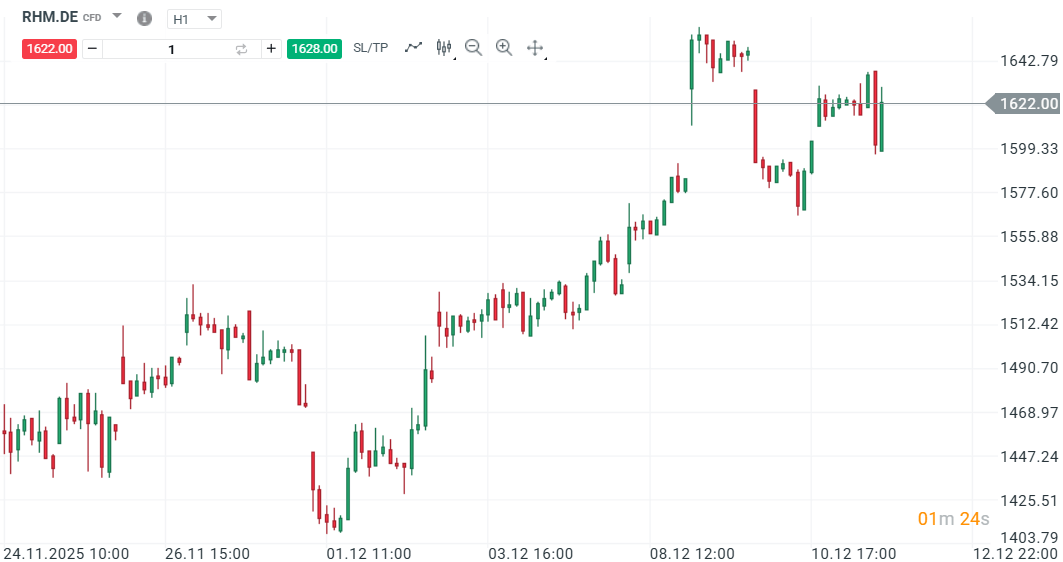Click the 08.12 12:00 time axis label

point(693,553)
